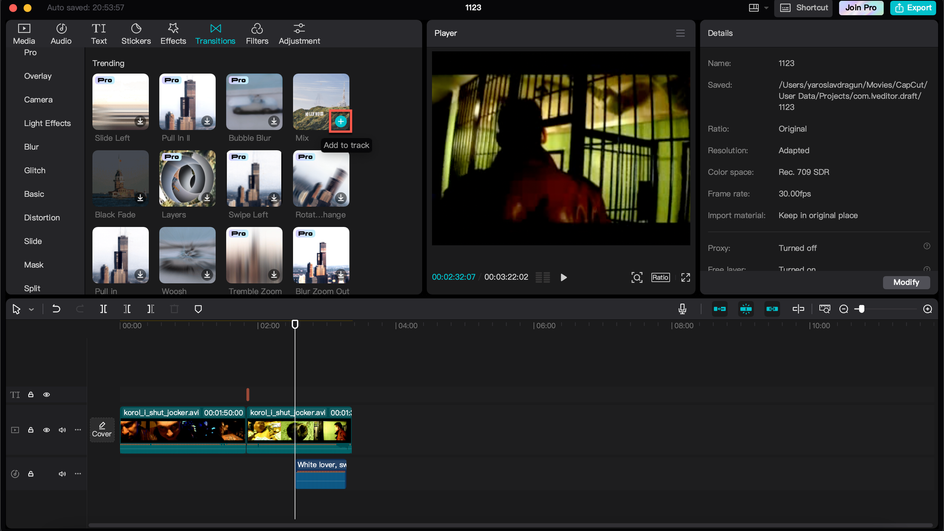Hide the main video track
The width and height of the screenshot is (944, 531).
click(x=46, y=430)
